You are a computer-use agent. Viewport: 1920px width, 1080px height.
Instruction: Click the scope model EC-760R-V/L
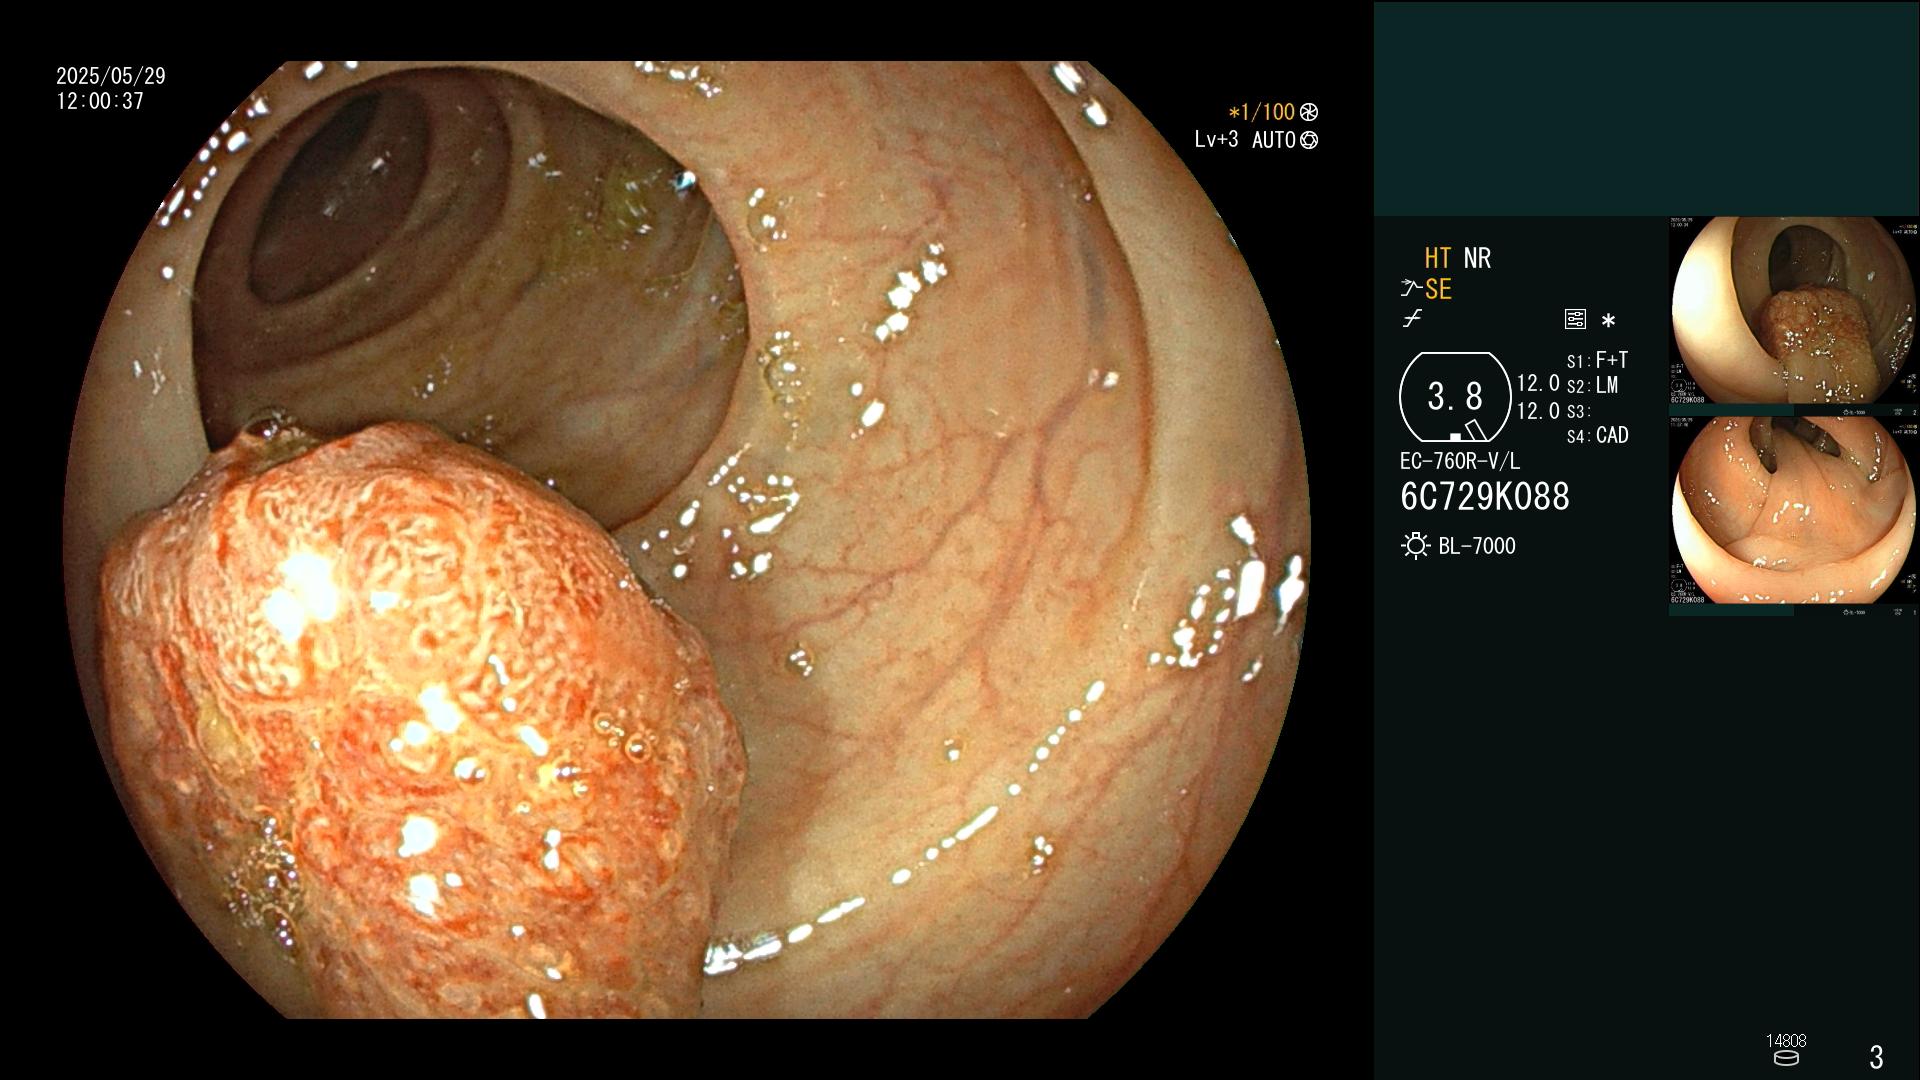[1460, 461]
